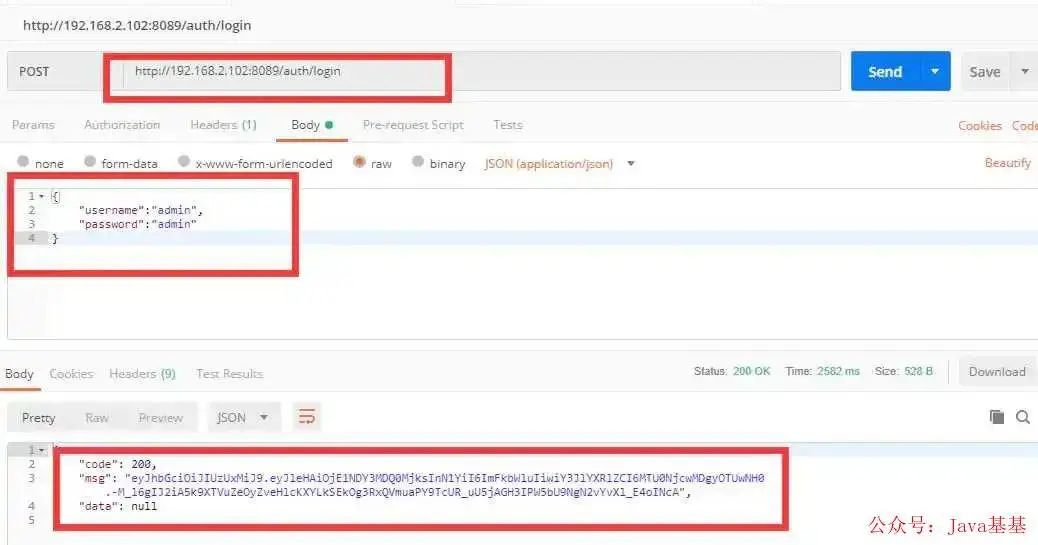Click the "code": 200 response line
The width and height of the screenshot is (1038, 545).
(x=117, y=464)
